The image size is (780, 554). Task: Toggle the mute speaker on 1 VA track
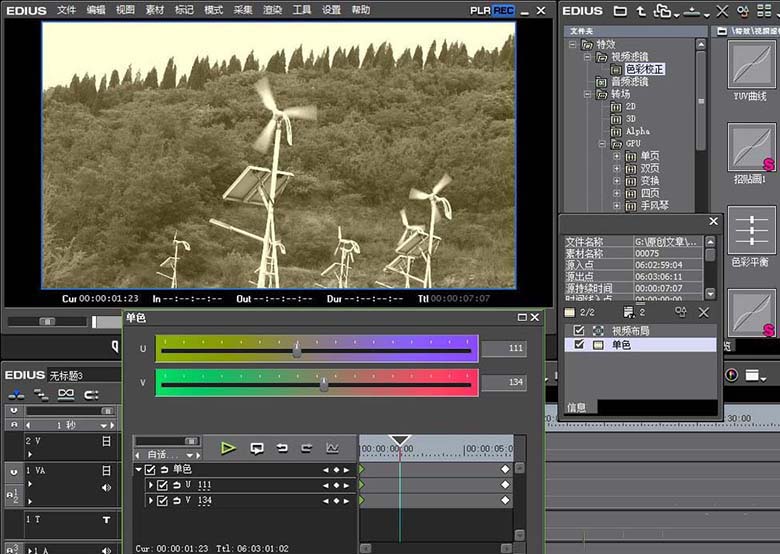106,487
